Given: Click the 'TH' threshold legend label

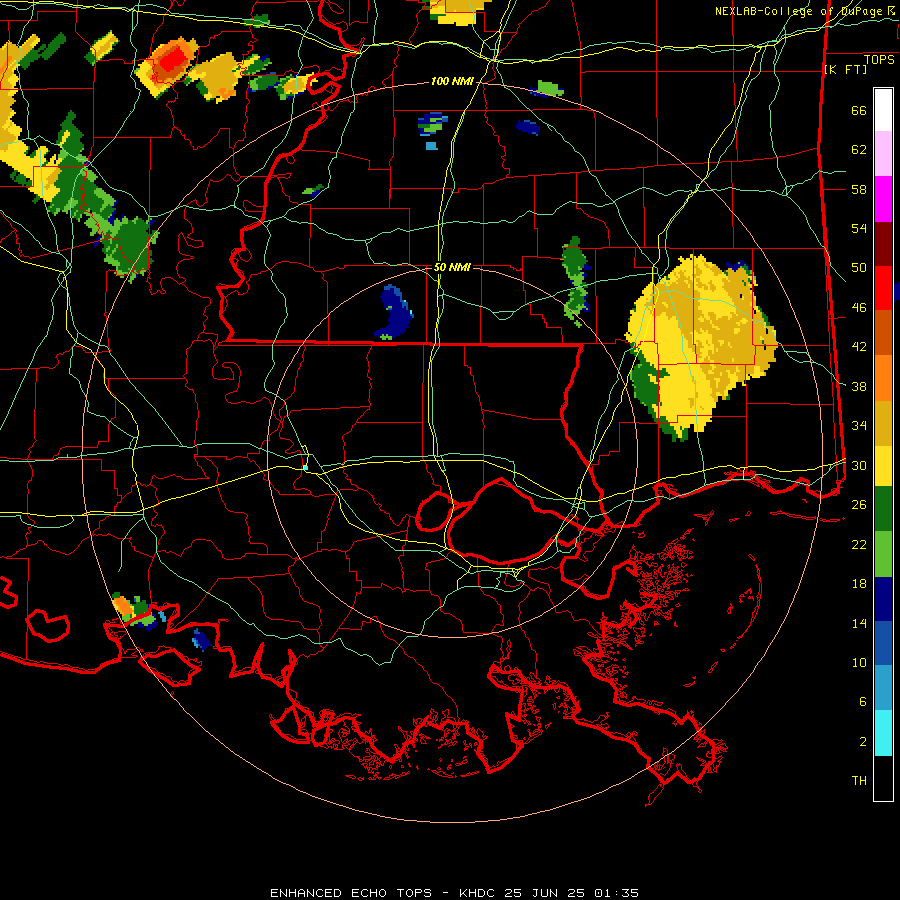Looking at the screenshot, I should 859,781.
